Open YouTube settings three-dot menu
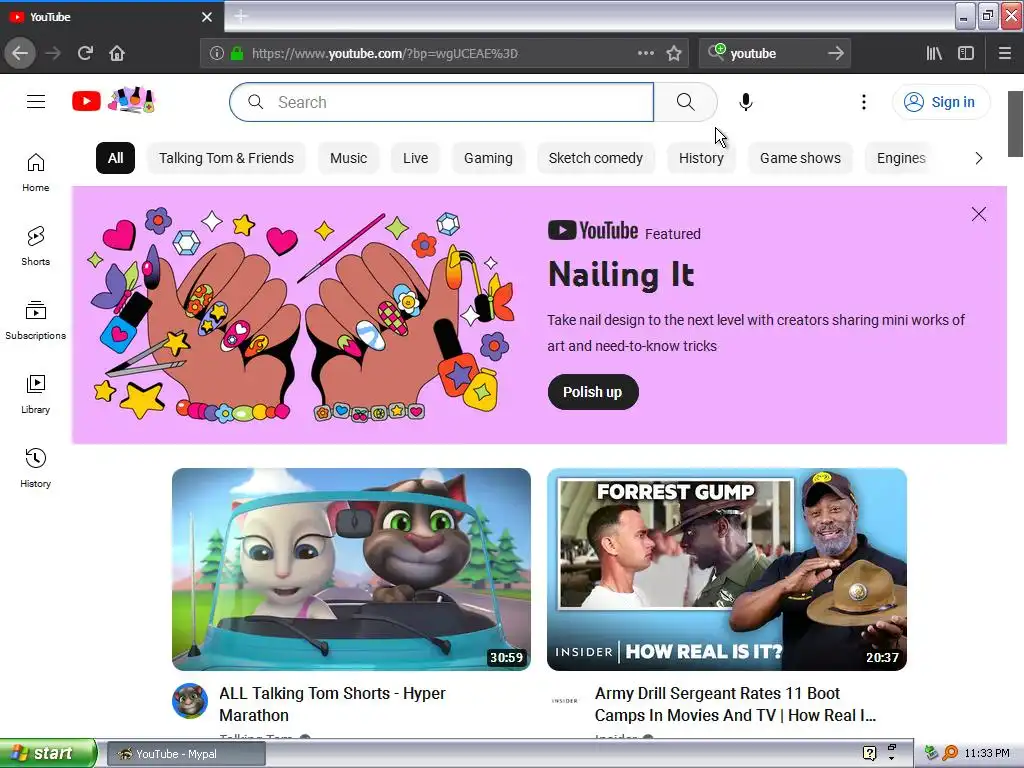Image resolution: width=1024 pixels, height=768 pixels. click(x=863, y=102)
